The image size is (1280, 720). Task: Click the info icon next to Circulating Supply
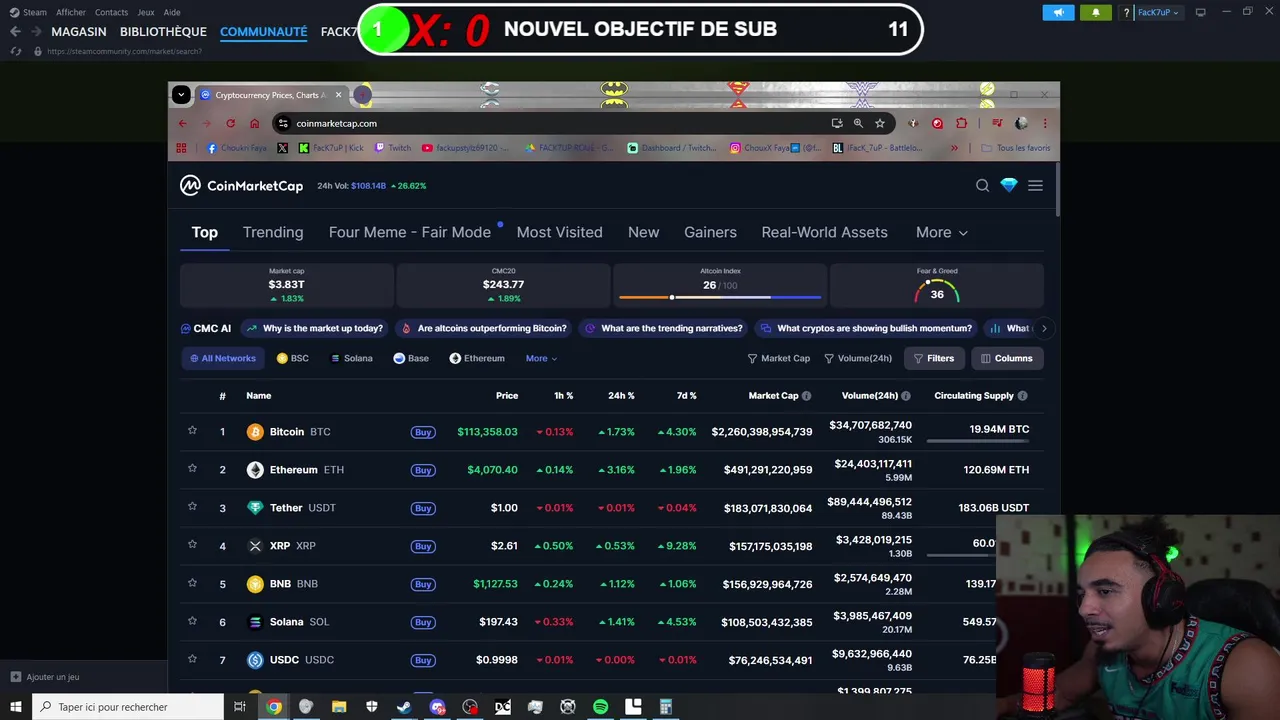[1022, 396]
